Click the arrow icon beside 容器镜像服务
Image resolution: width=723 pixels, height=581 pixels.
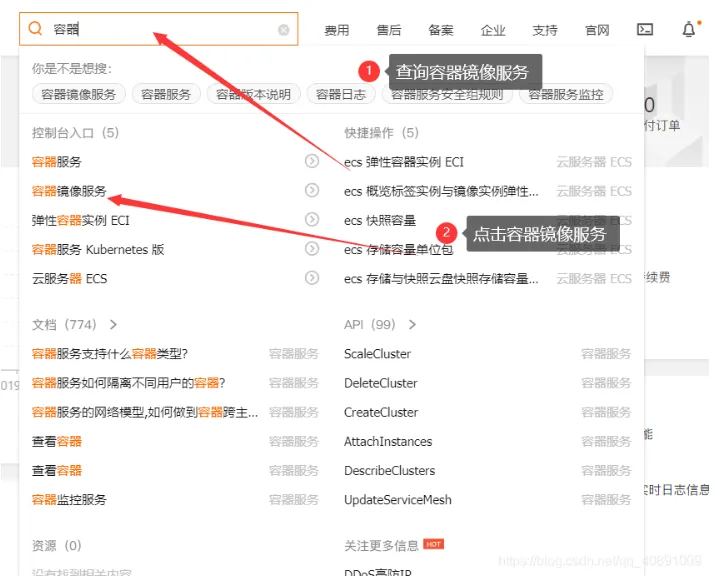coord(312,190)
